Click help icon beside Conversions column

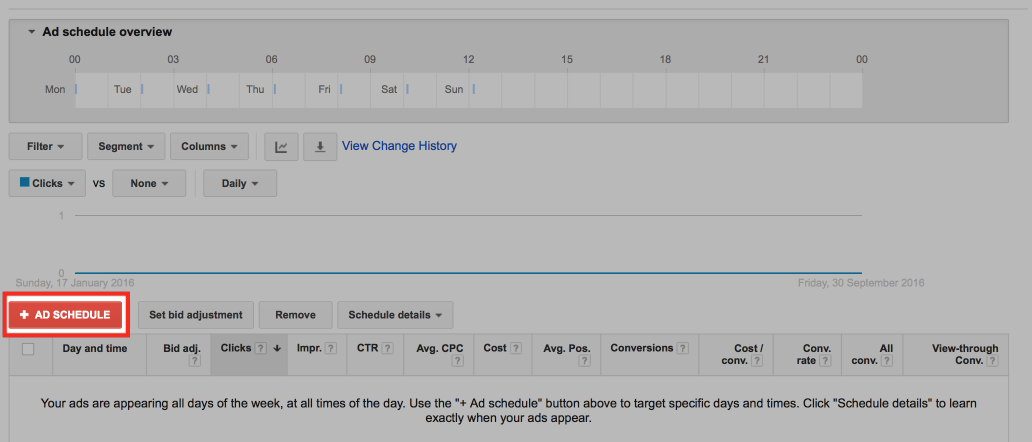[683, 349]
